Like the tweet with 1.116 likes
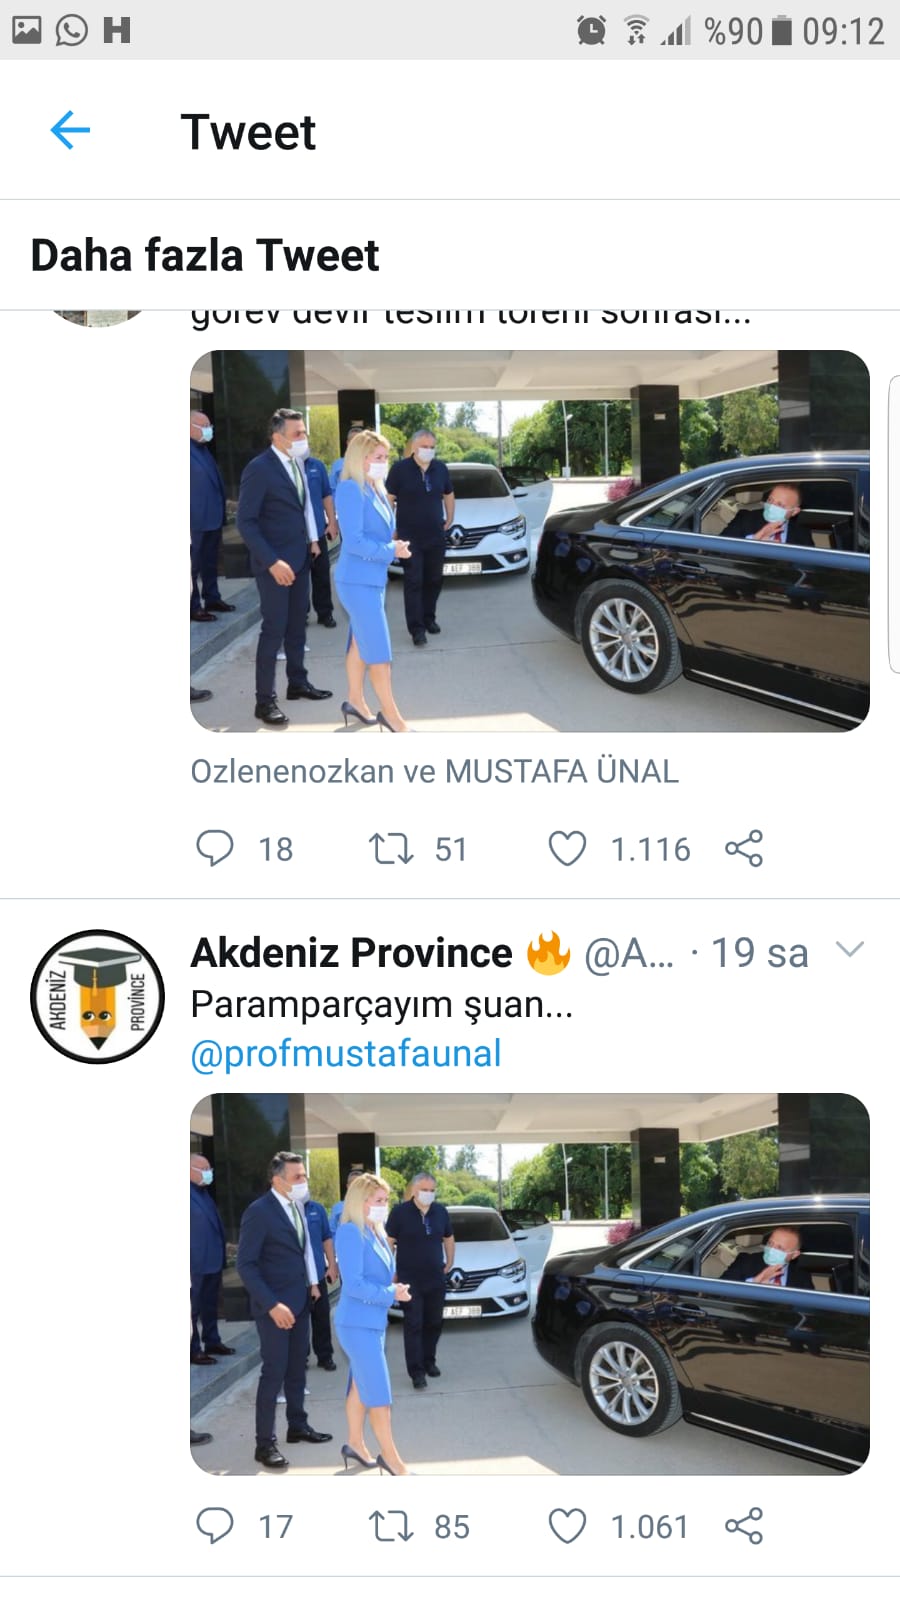This screenshot has height=1600, width=900. (x=567, y=849)
